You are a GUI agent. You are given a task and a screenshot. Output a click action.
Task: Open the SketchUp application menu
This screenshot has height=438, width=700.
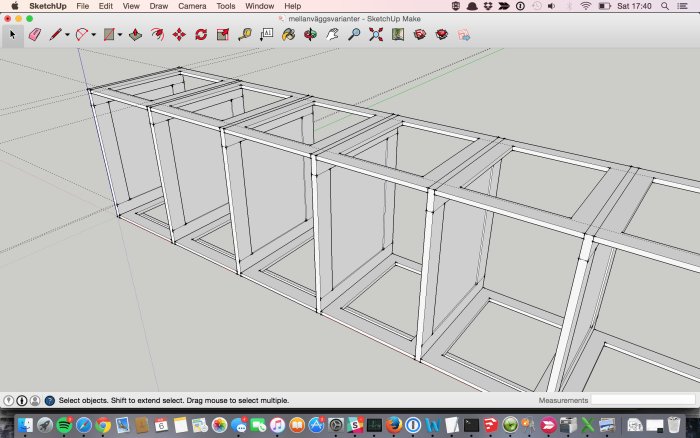point(48,6)
